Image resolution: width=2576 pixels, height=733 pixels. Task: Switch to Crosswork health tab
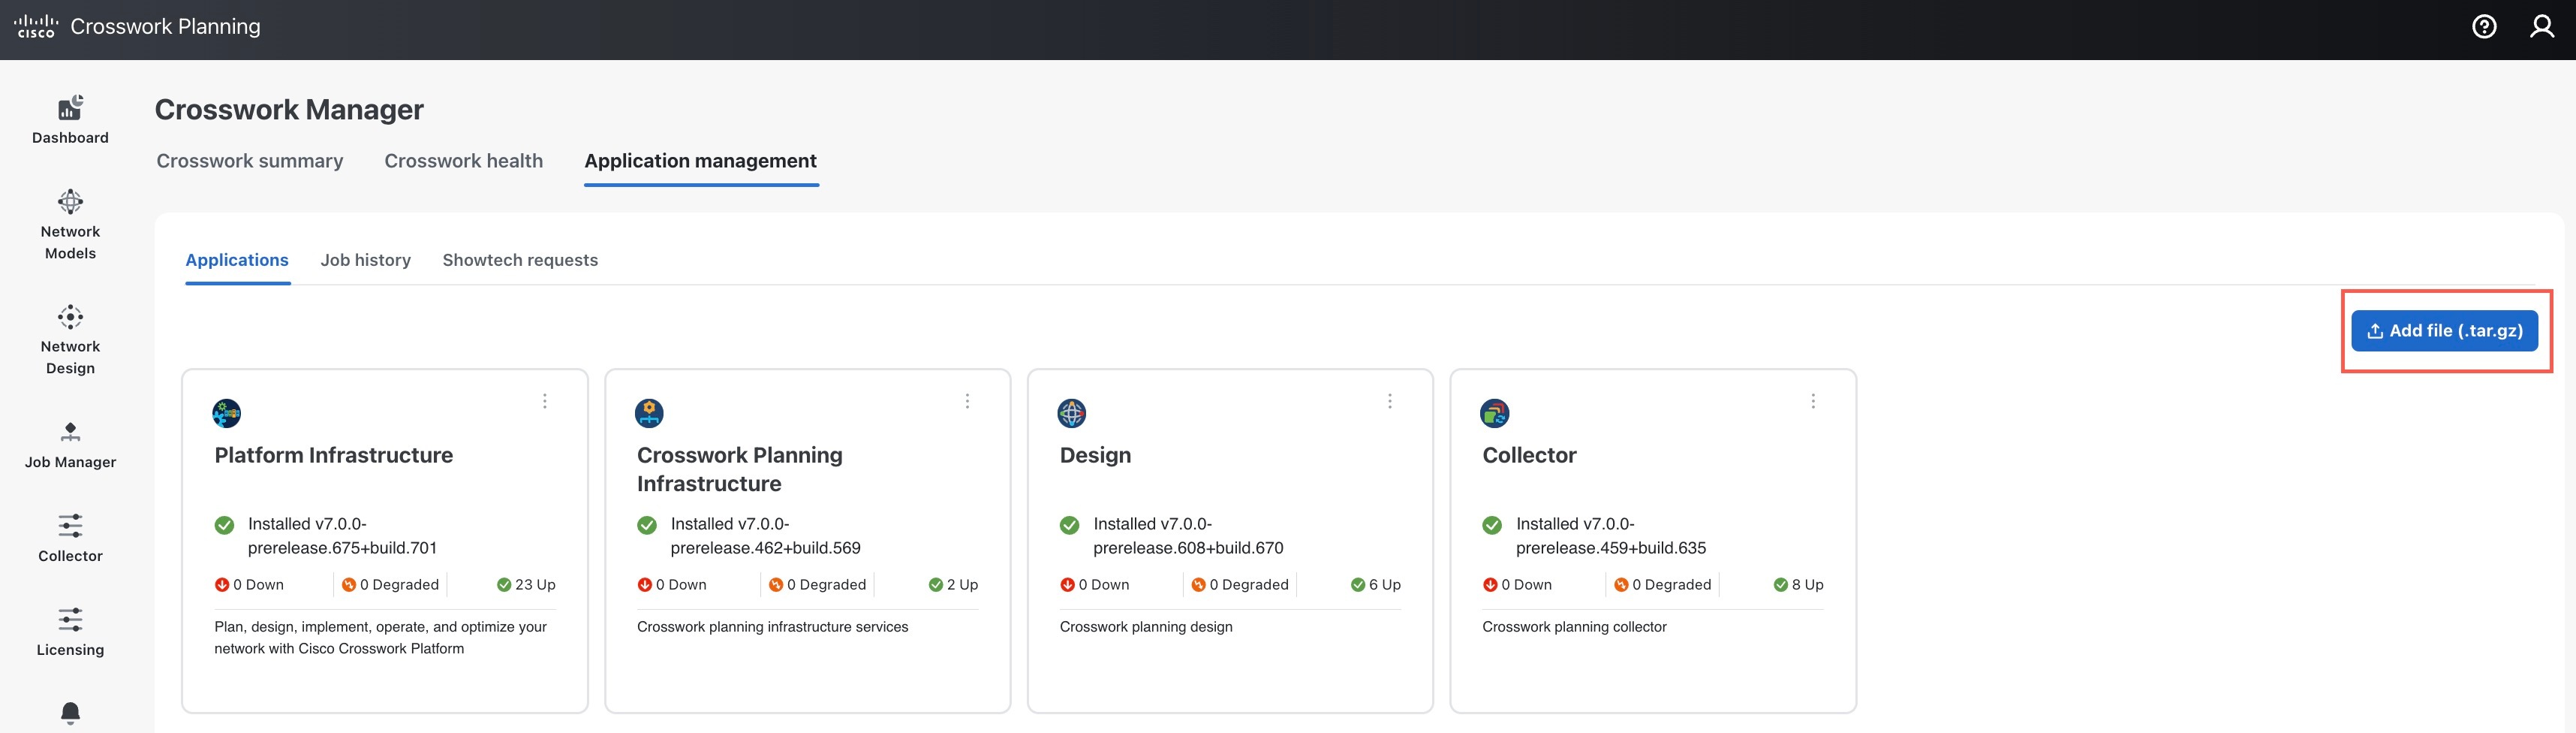[x=464, y=161]
